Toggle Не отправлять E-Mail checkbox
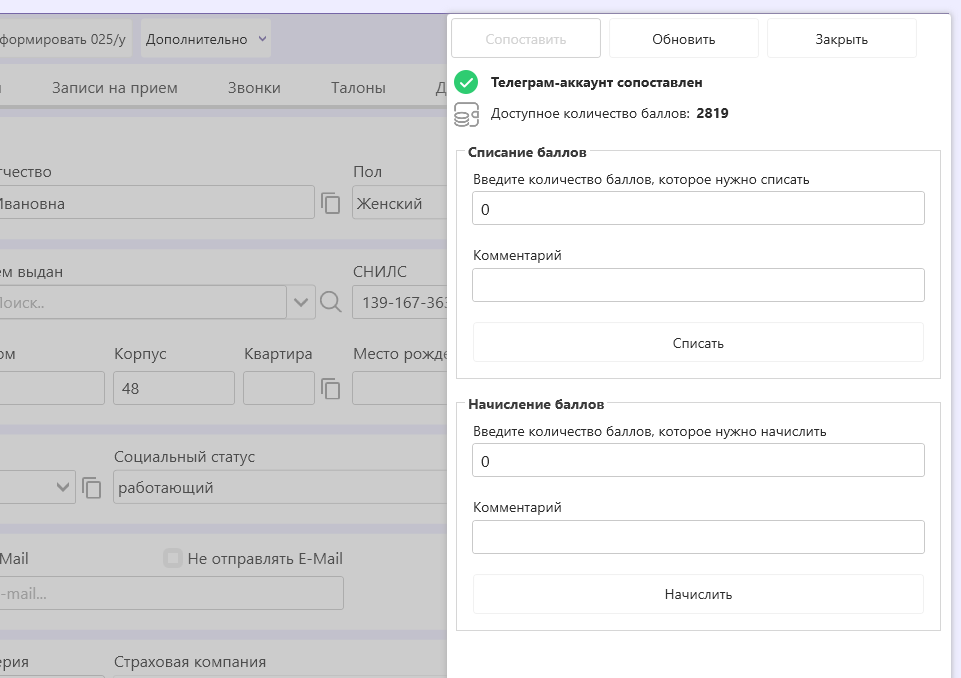The width and height of the screenshot is (961, 678). coord(173,558)
